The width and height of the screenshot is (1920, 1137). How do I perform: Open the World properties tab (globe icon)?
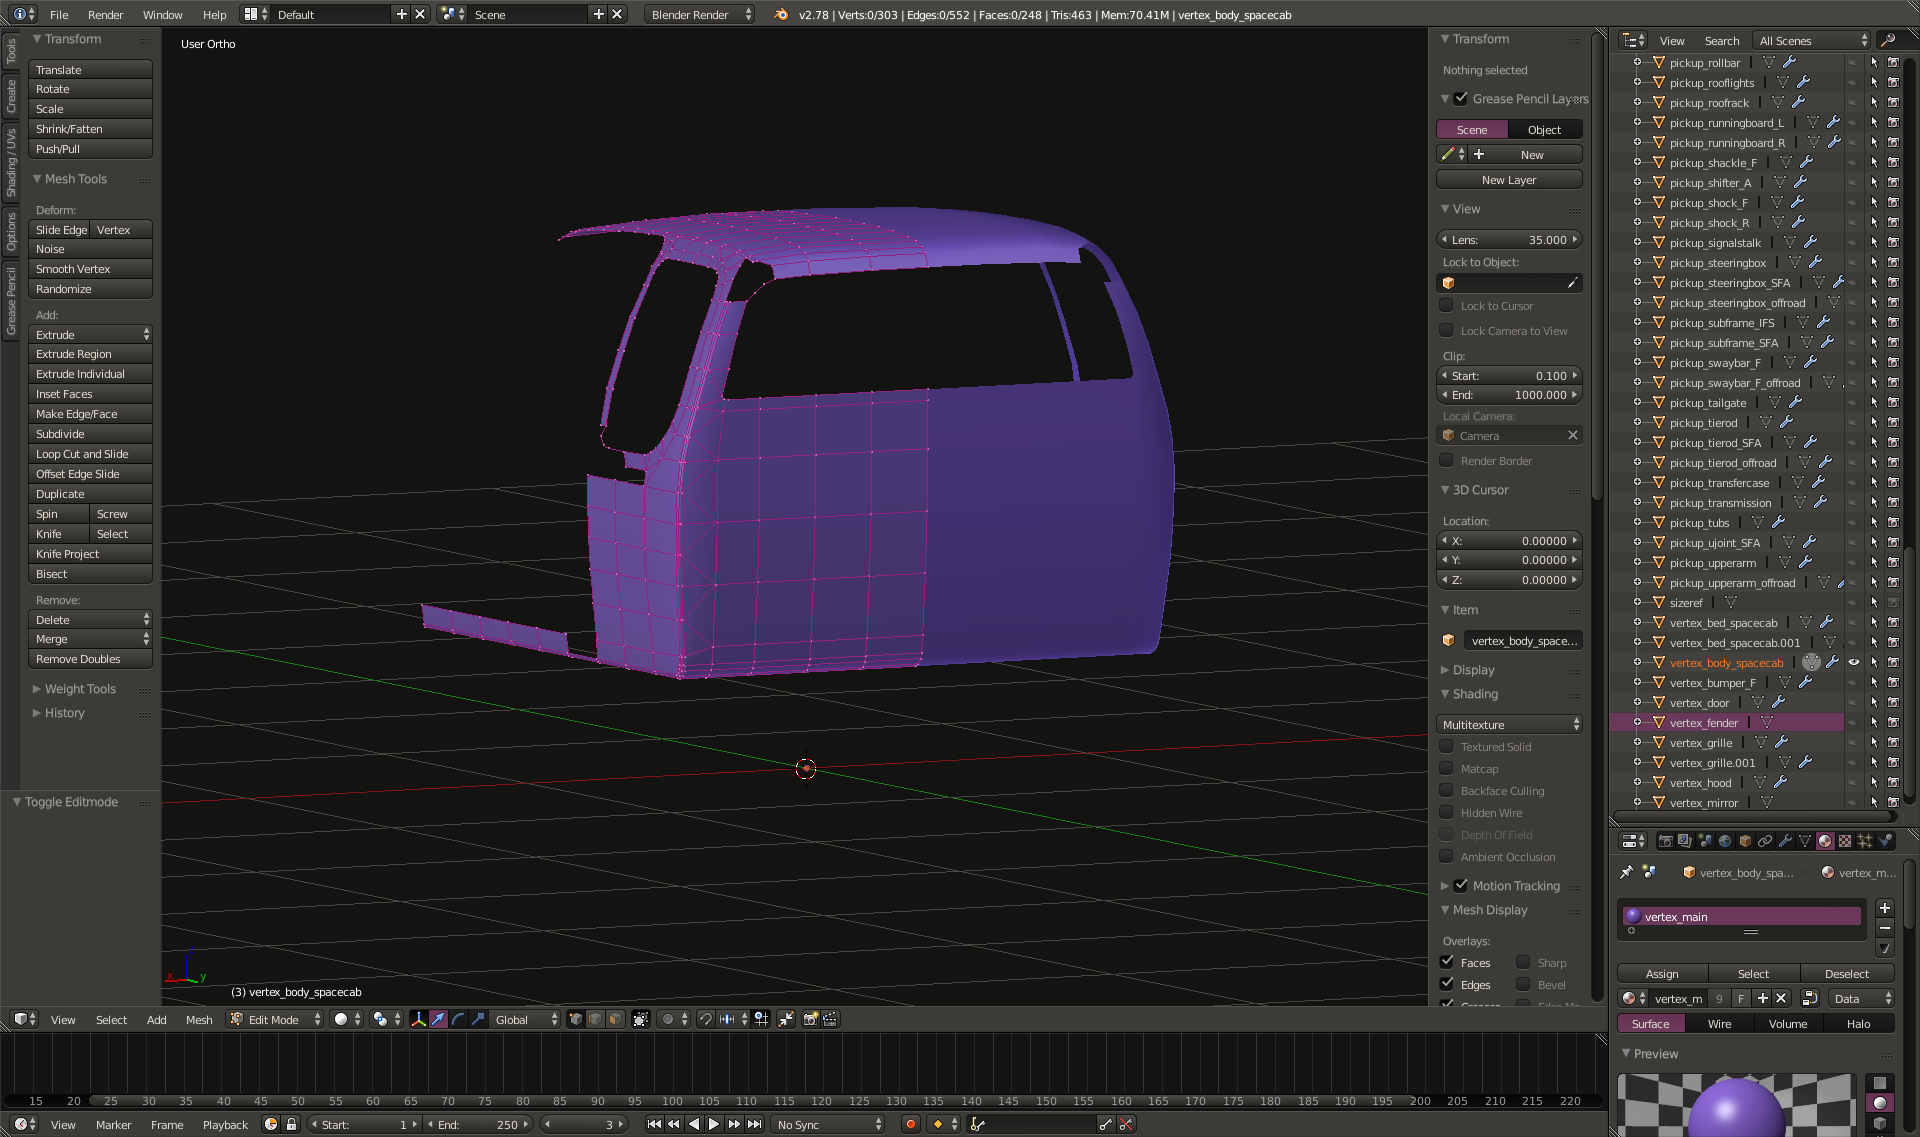pos(1725,841)
